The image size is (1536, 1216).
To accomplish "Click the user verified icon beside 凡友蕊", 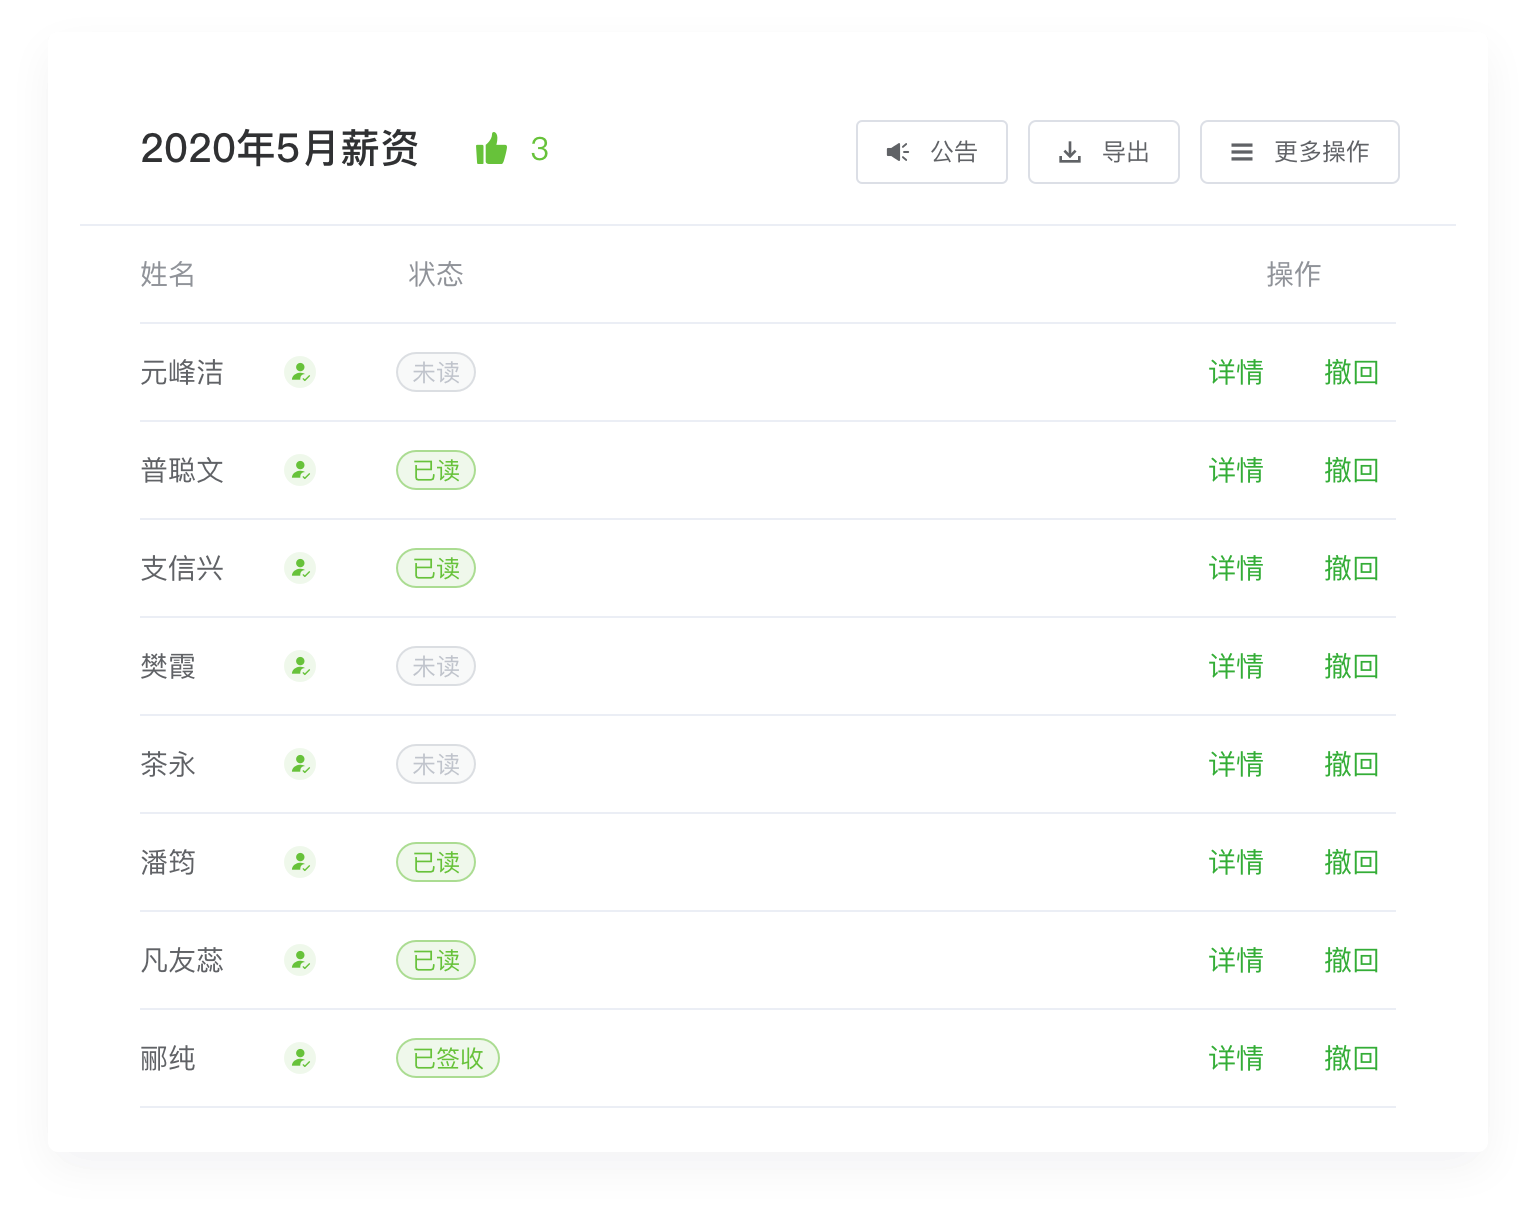I will pos(299,960).
